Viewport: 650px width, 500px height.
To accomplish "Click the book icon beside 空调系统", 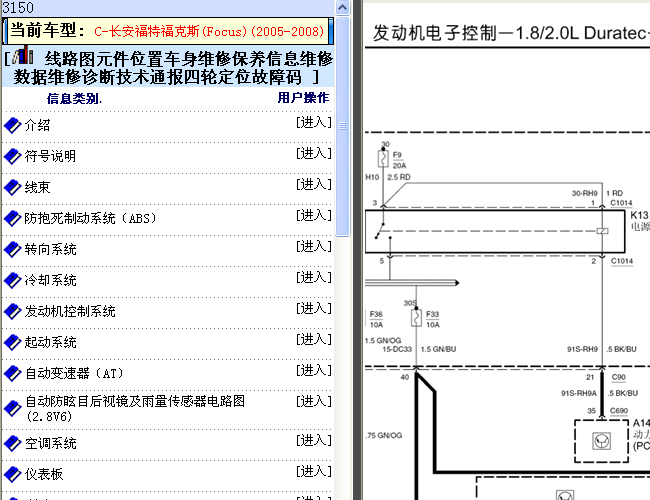I will [x=12, y=443].
